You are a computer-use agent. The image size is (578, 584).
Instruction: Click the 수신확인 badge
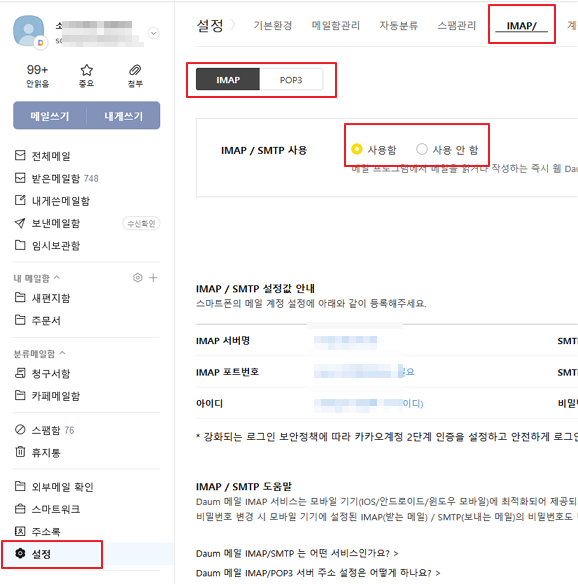coord(141,223)
